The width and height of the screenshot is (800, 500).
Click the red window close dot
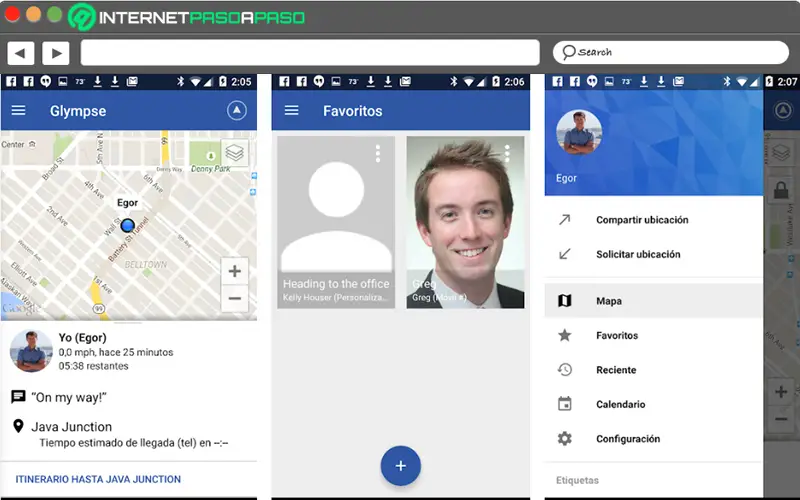[12, 14]
